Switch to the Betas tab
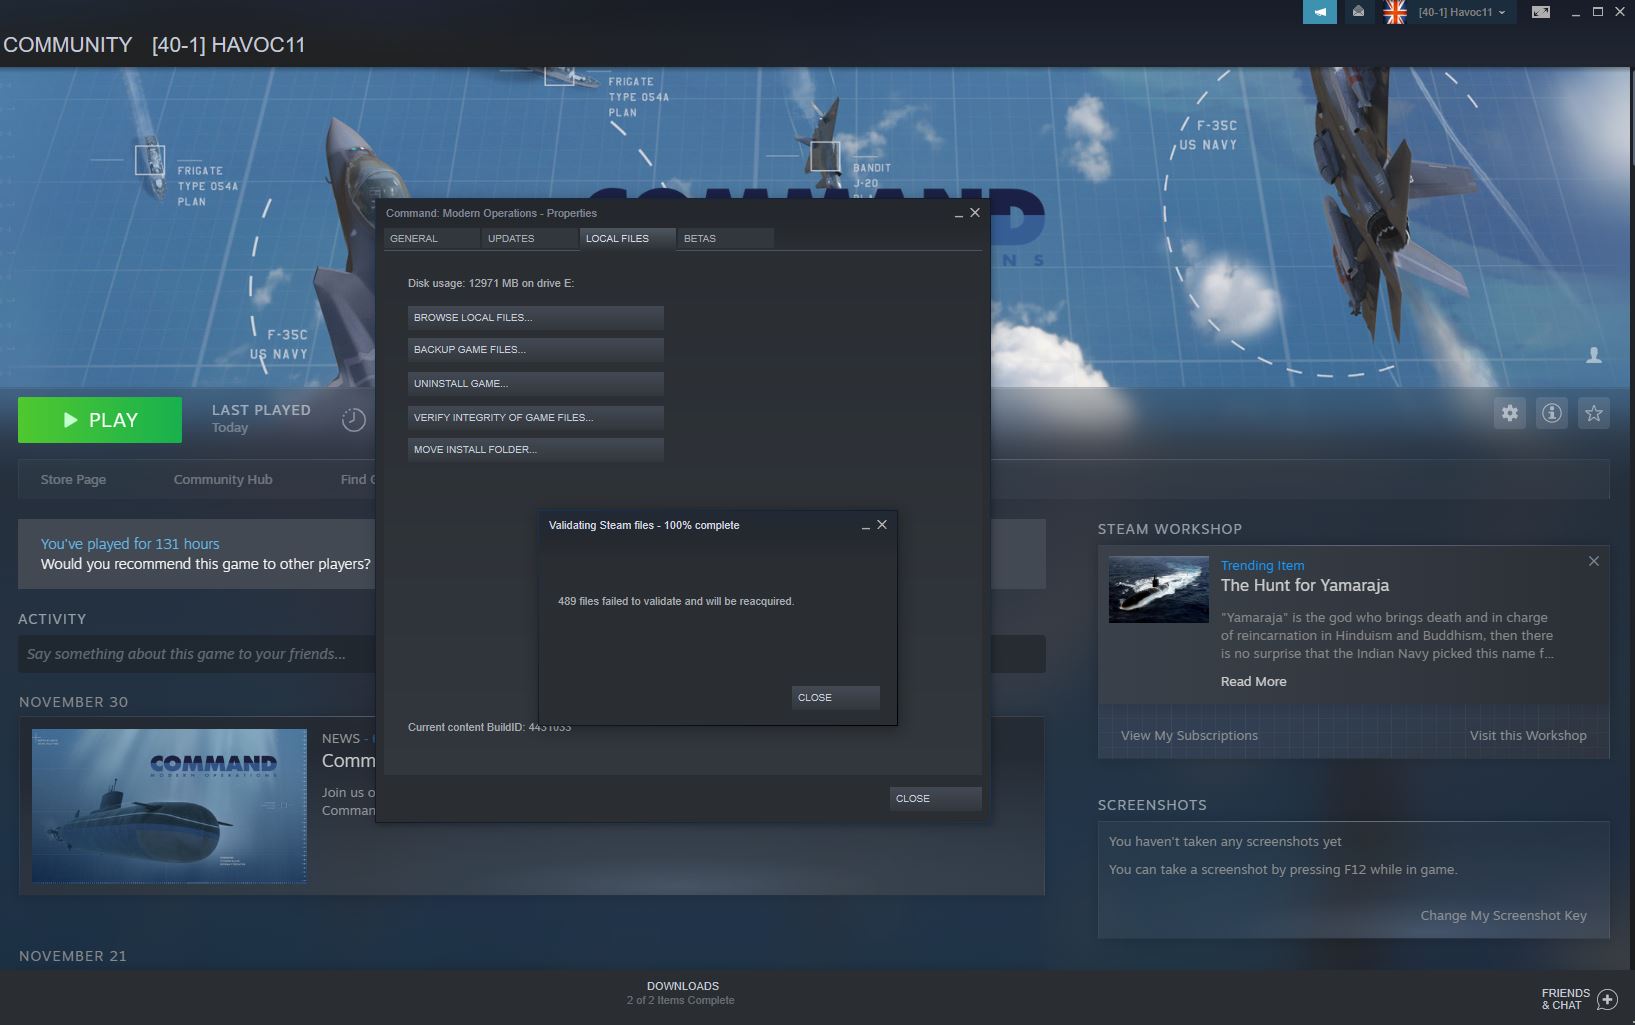This screenshot has height=1025, width=1635. pyautogui.click(x=700, y=239)
